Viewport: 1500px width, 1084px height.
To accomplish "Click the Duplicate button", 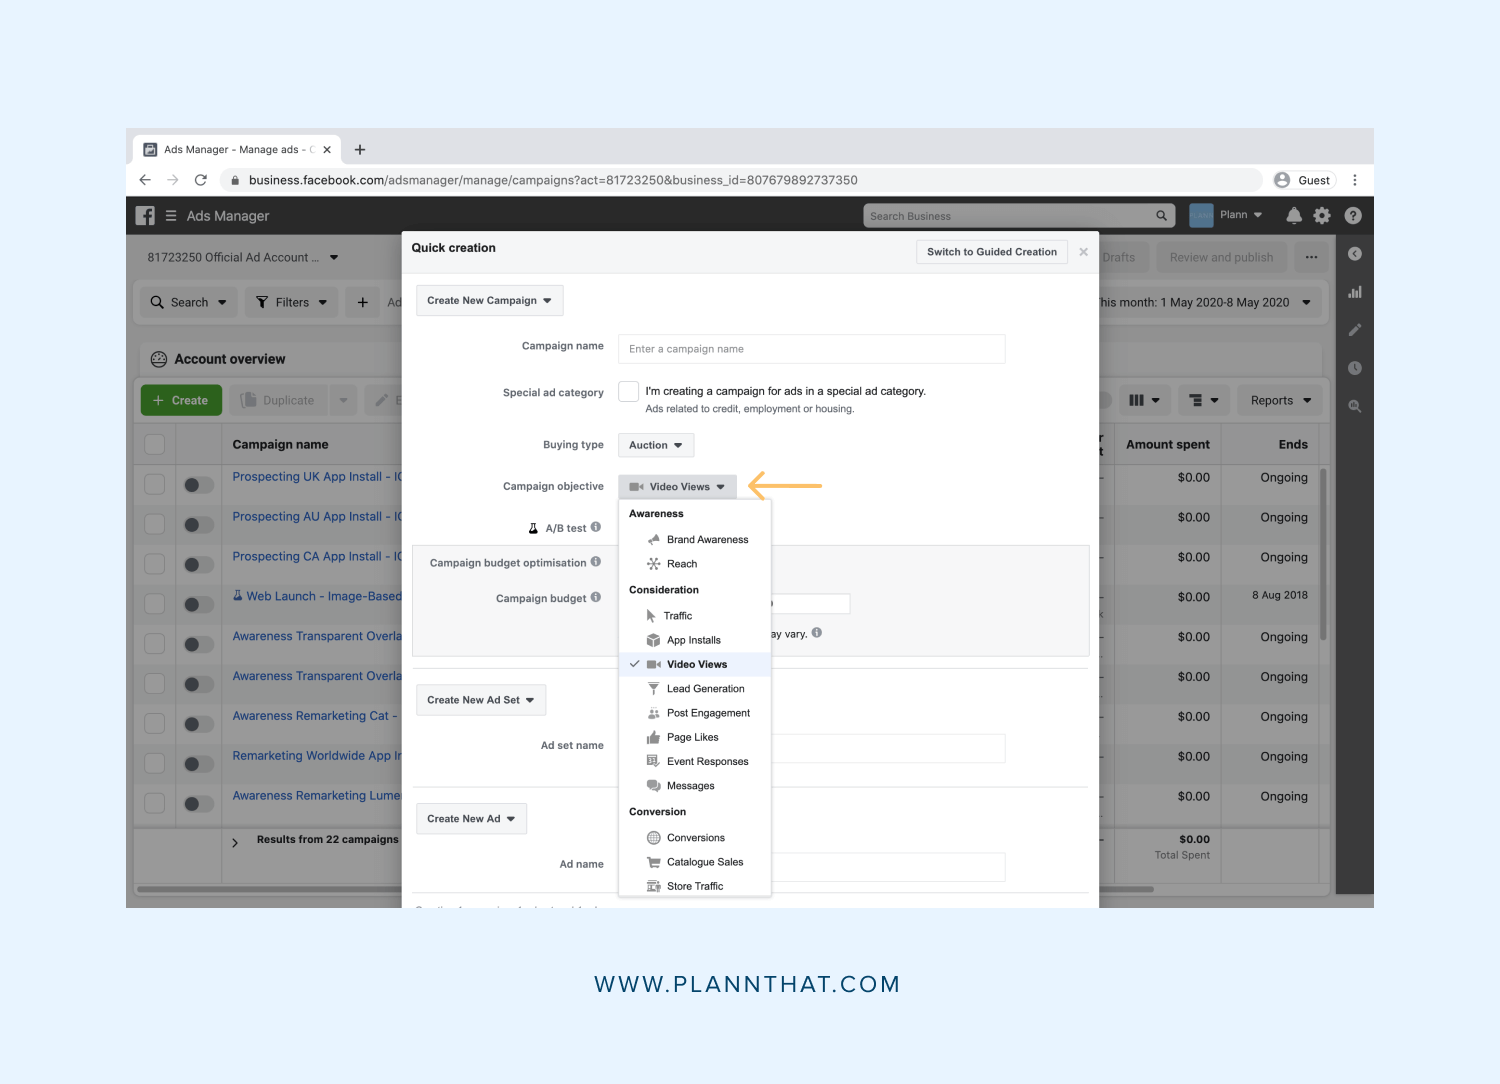I will pos(278,400).
